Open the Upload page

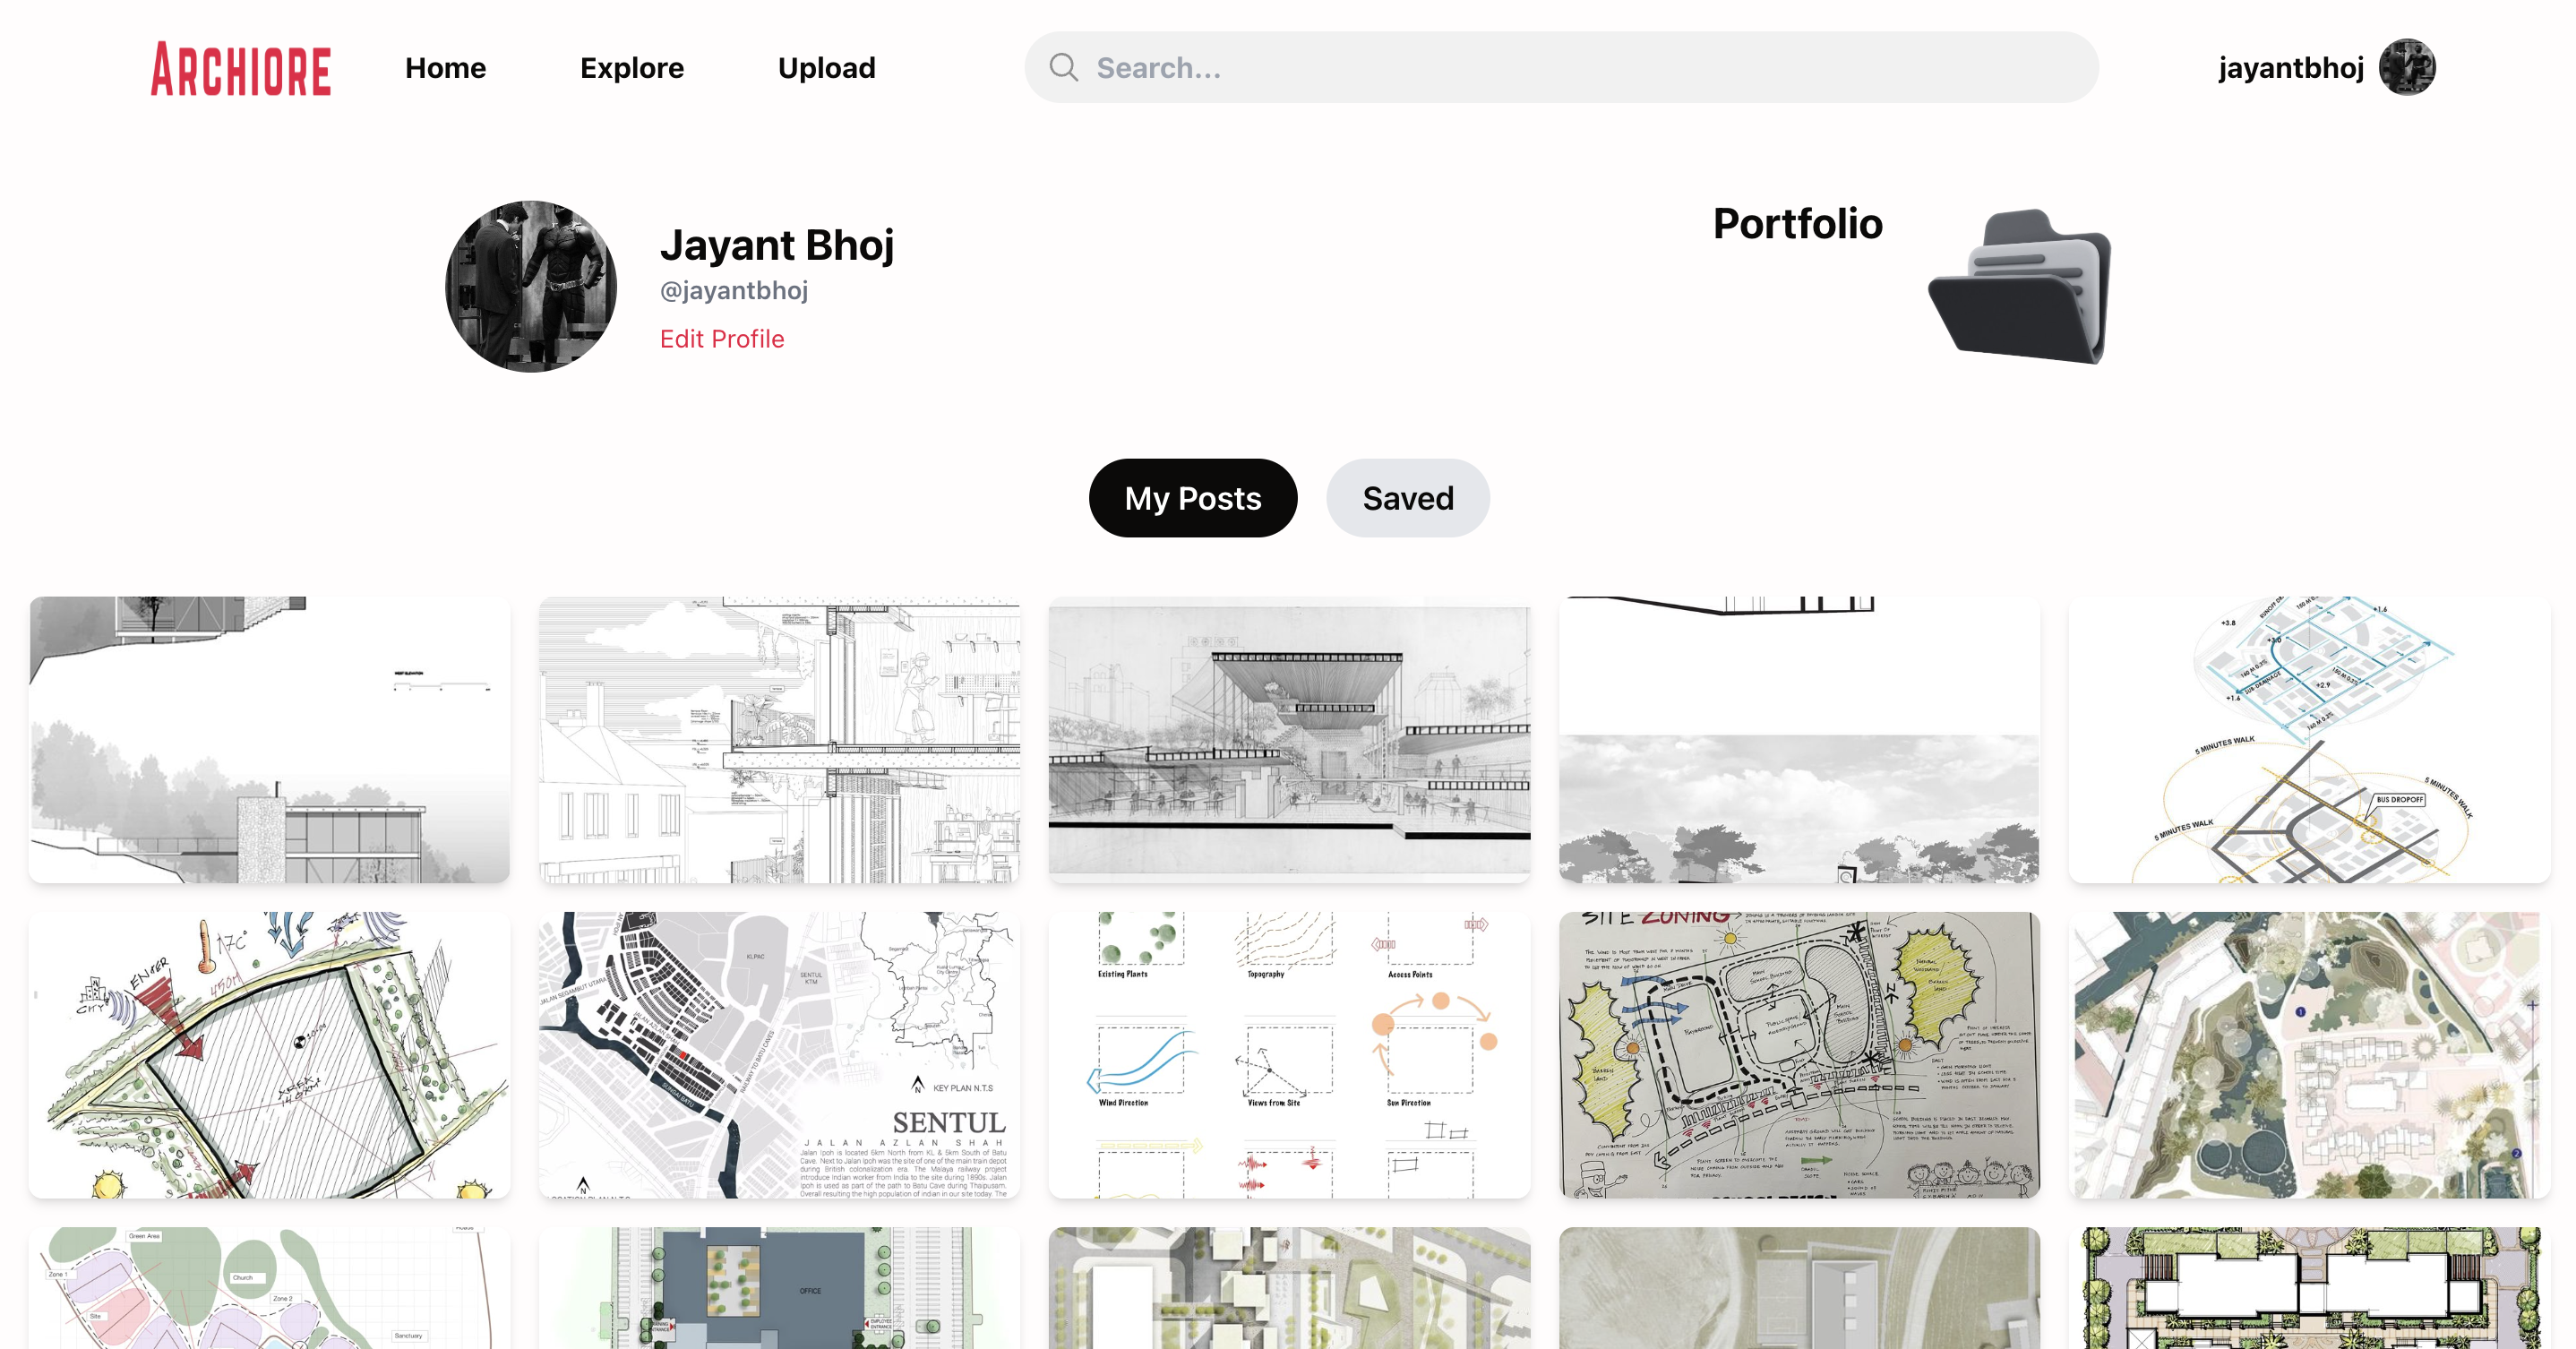pos(826,68)
